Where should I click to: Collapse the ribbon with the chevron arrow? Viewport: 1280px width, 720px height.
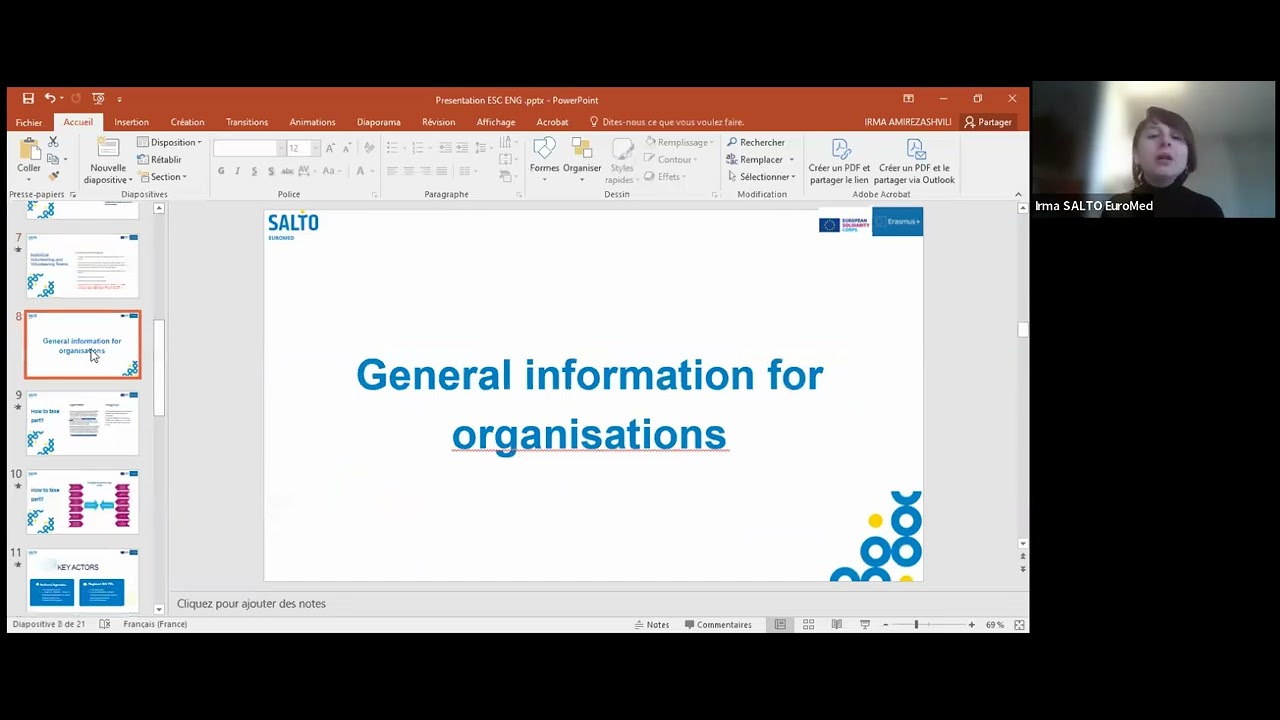pos(1018,194)
